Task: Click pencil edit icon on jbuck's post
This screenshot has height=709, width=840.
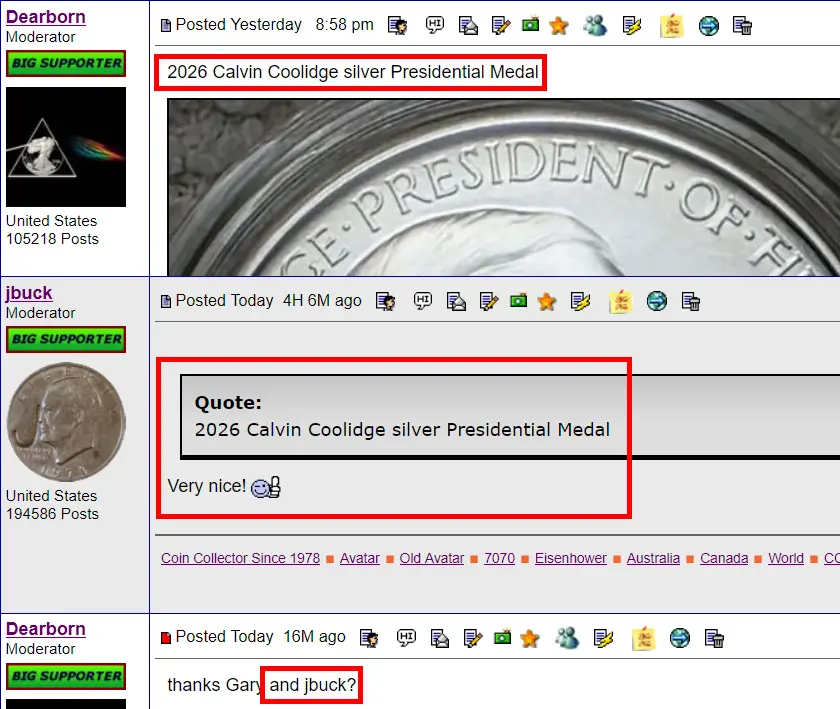Action: pyautogui.click(x=489, y=301)
